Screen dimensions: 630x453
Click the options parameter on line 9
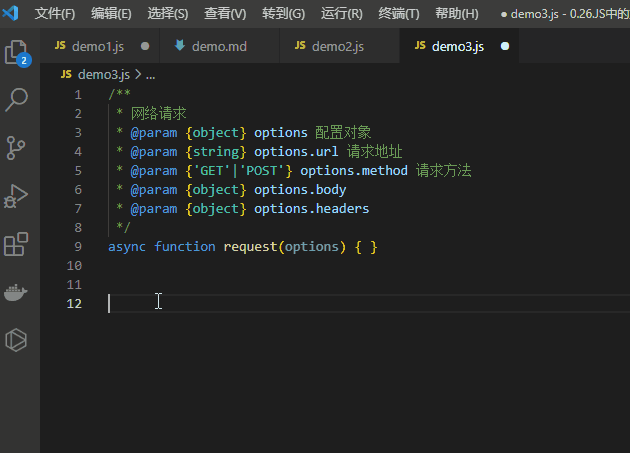point(312,247)
